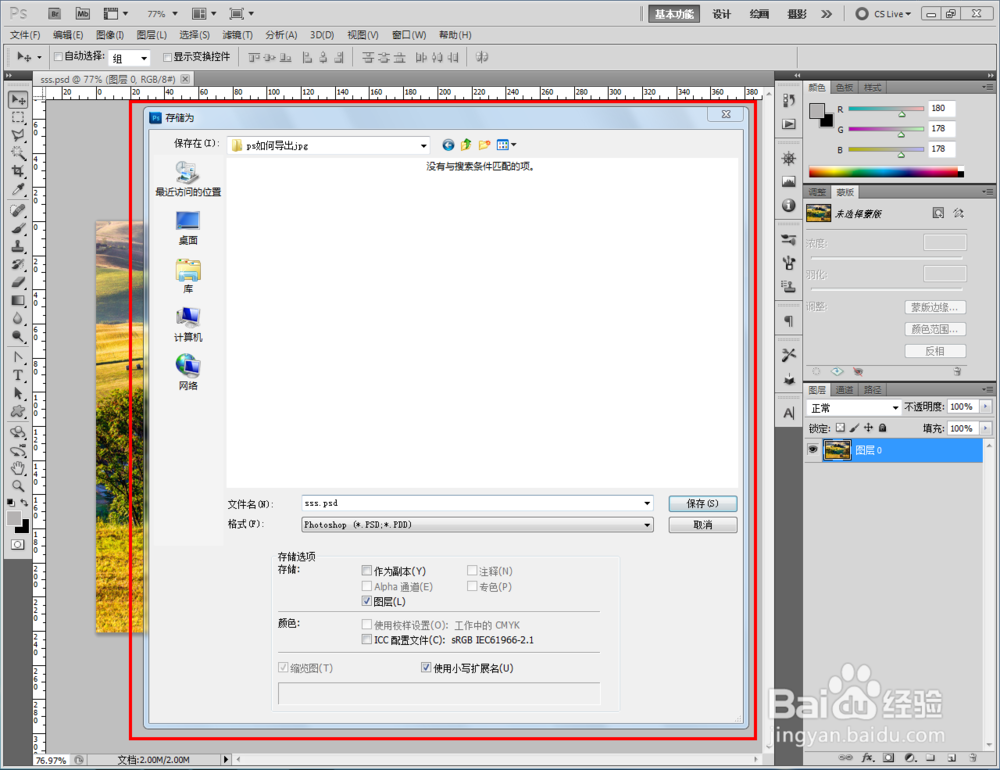The width and height of the screenshot is (1000, 770).
Task: Select the Zoom tool
Action: click(x=18, y=486)
